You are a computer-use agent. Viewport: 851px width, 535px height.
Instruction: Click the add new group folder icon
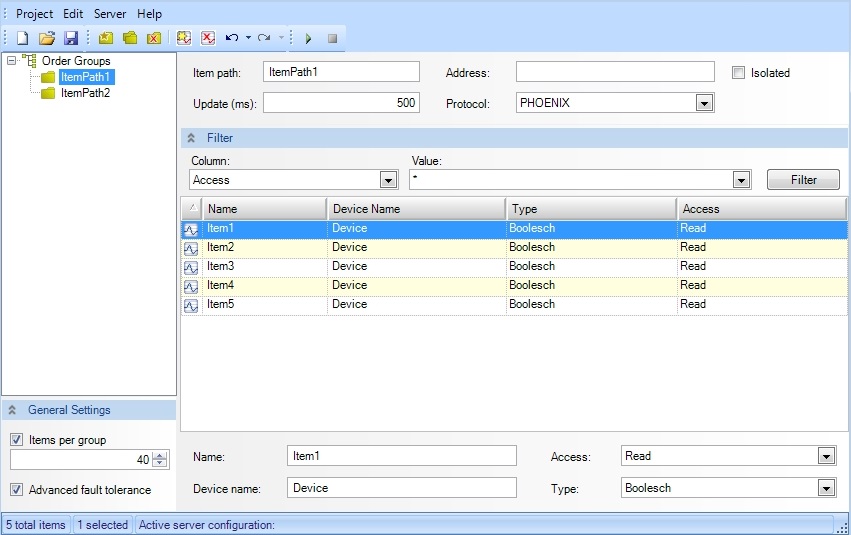(107, 38)
